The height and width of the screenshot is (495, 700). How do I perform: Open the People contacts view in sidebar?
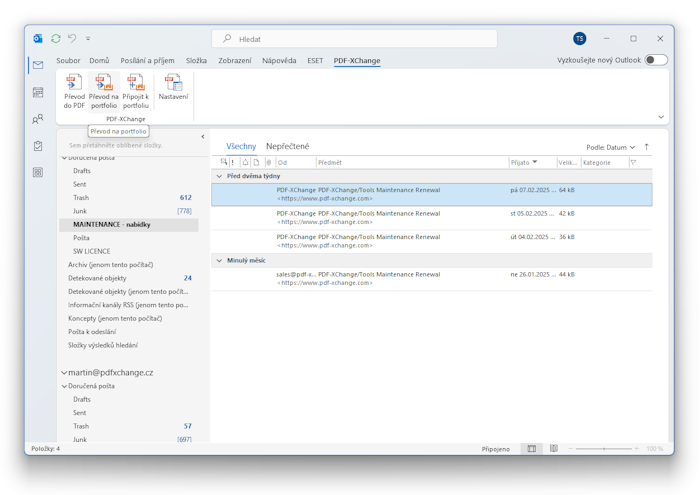(38, 119)
